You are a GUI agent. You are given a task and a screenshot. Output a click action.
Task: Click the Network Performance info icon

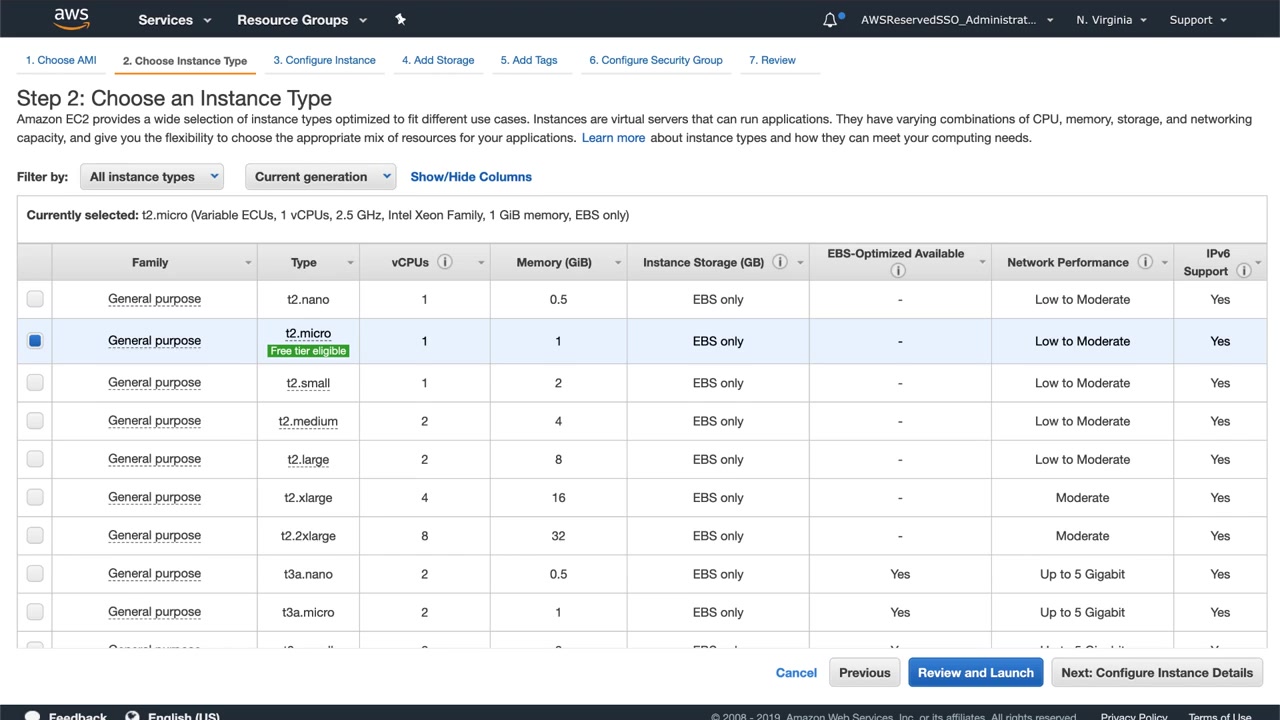click(1145, 262)
